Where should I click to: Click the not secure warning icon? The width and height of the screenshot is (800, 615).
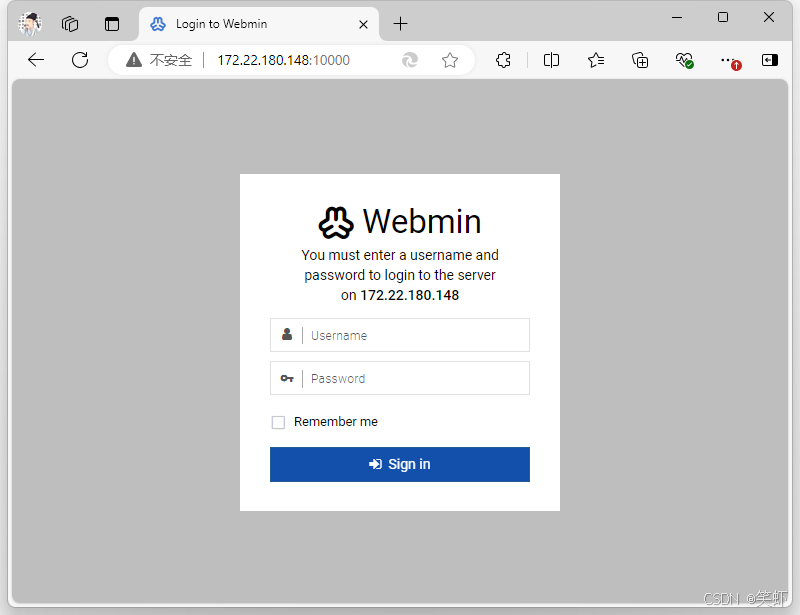click(134, 60)
